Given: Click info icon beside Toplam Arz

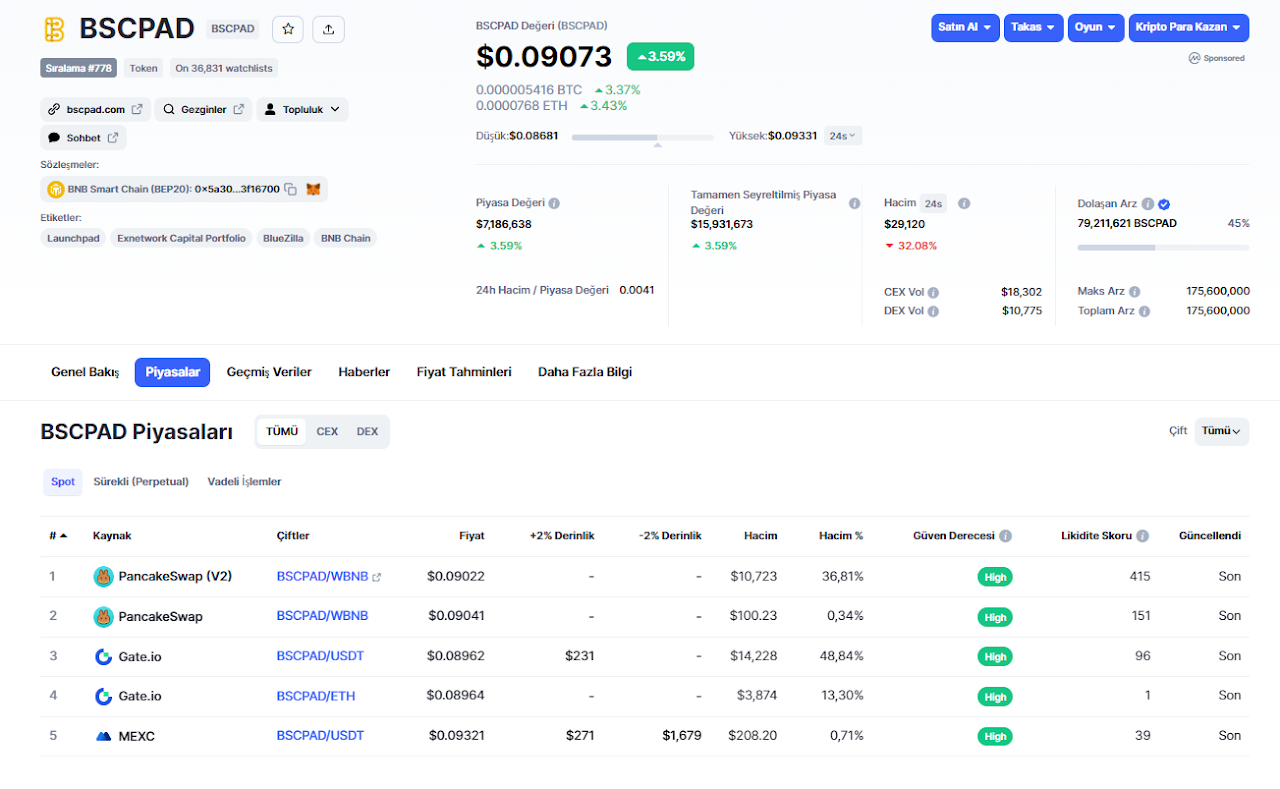Looking at the screenshot, I should tap(1144, 311).
